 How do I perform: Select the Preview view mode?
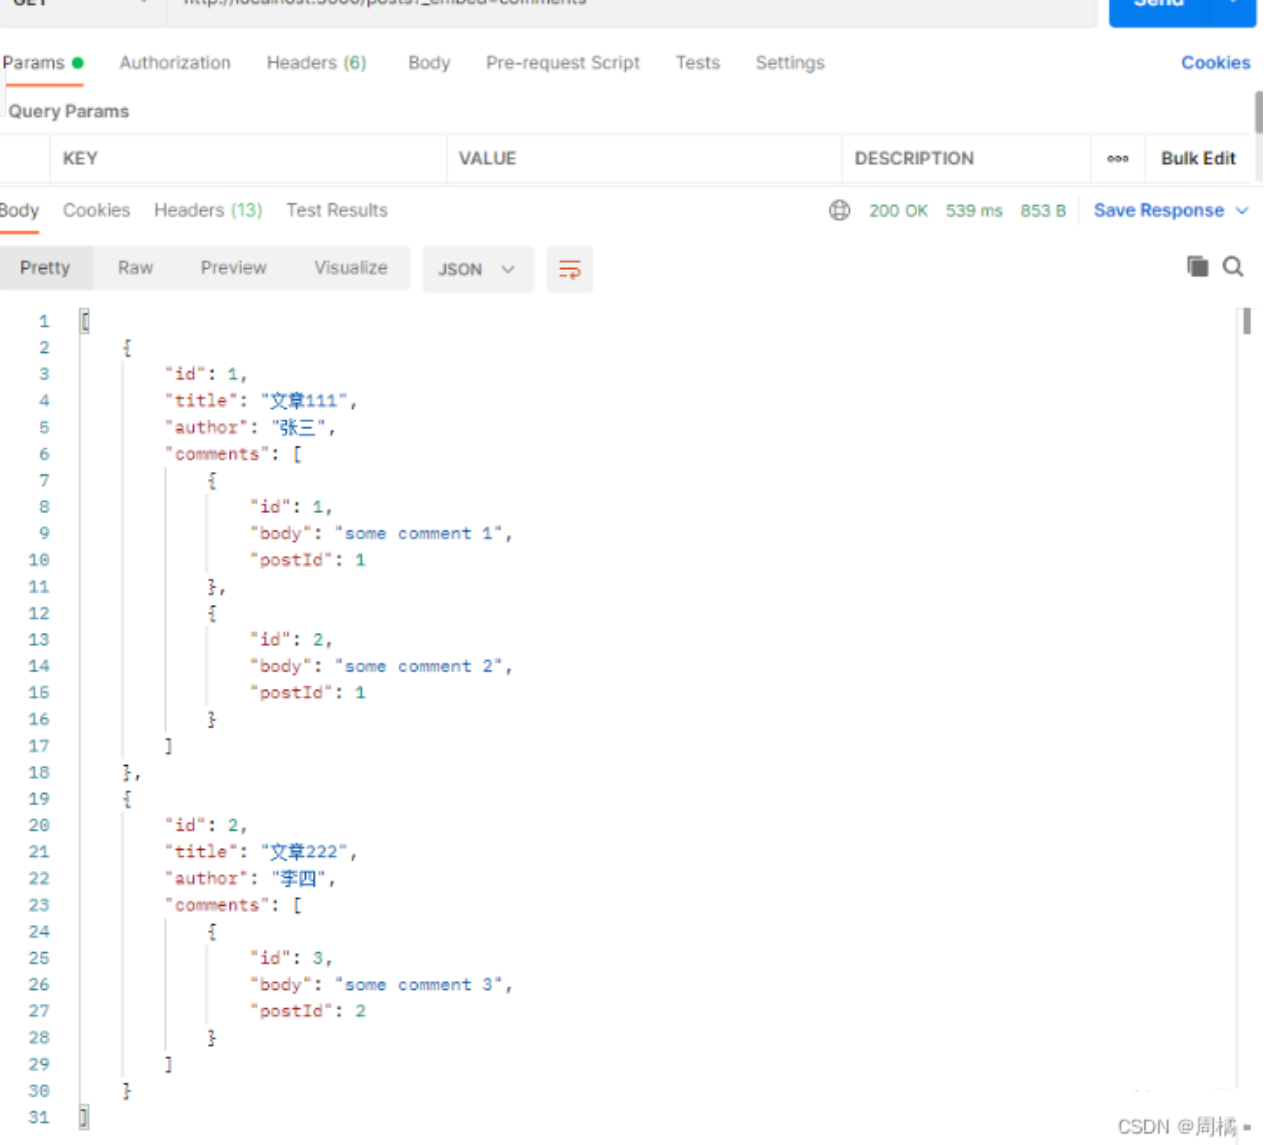point(233,268)
